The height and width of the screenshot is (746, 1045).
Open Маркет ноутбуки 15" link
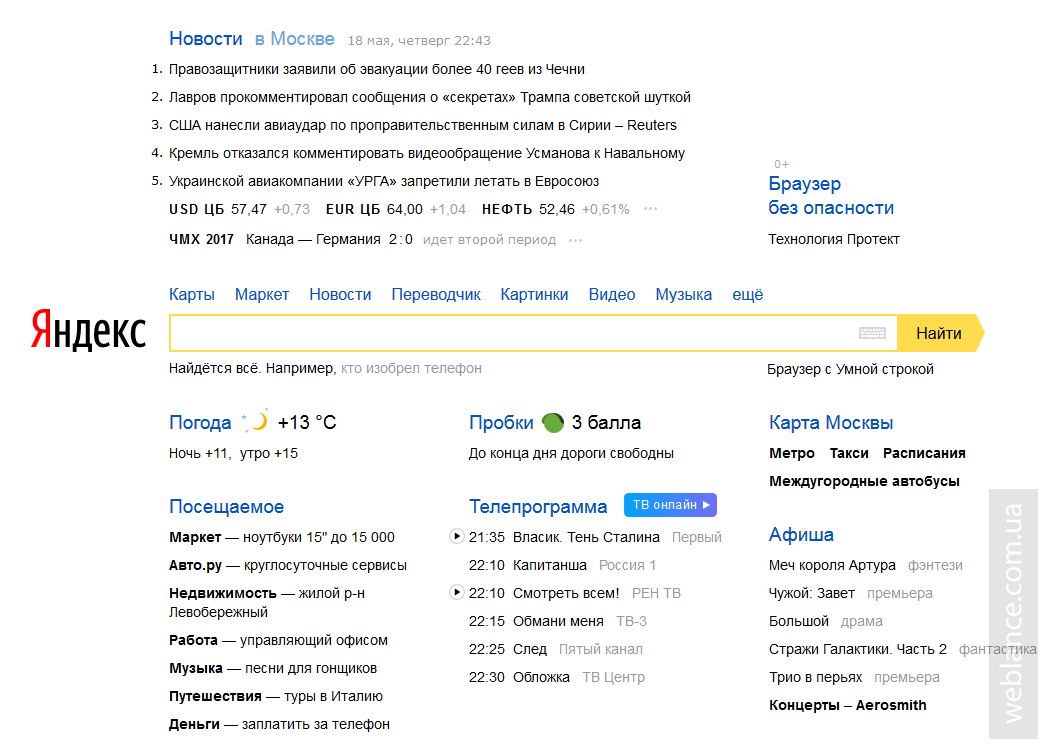click(x=281, y=537)
